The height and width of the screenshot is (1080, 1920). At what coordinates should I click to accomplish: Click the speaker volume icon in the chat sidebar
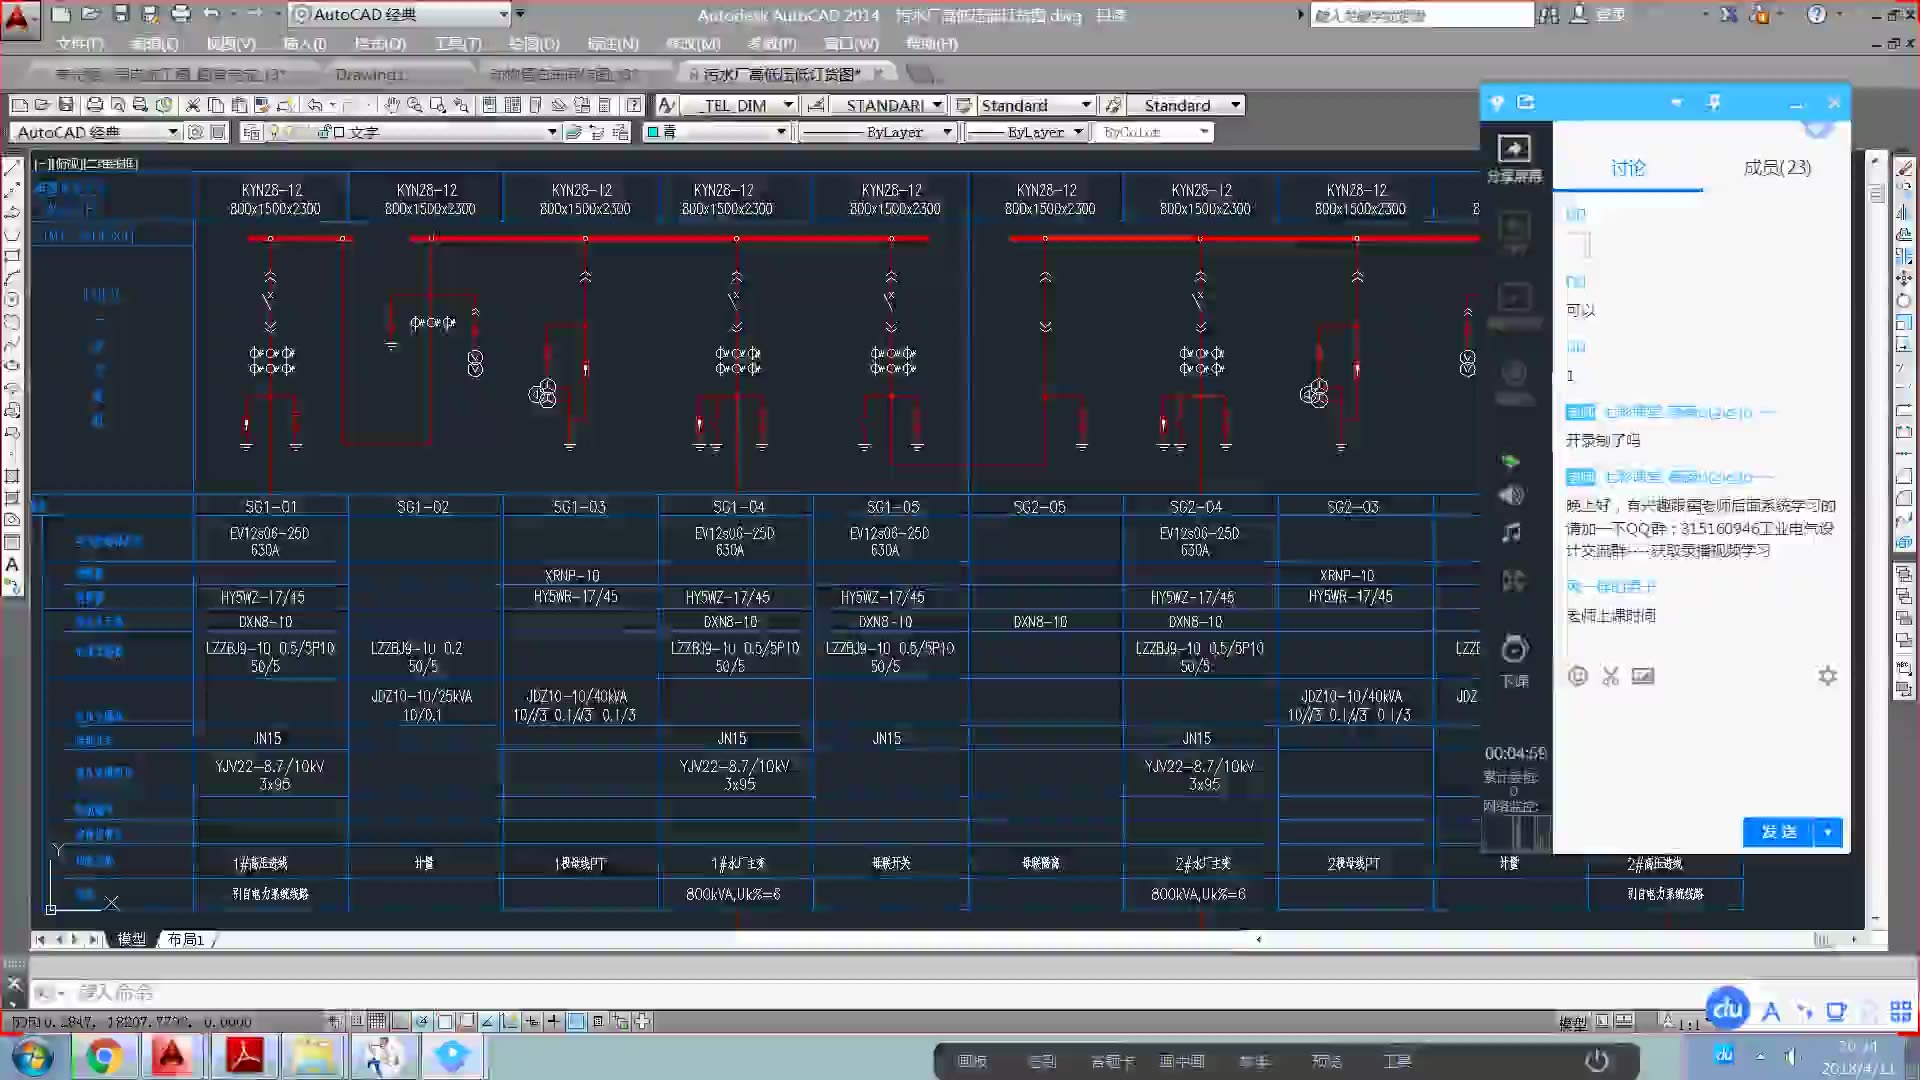click(1512, 495)
